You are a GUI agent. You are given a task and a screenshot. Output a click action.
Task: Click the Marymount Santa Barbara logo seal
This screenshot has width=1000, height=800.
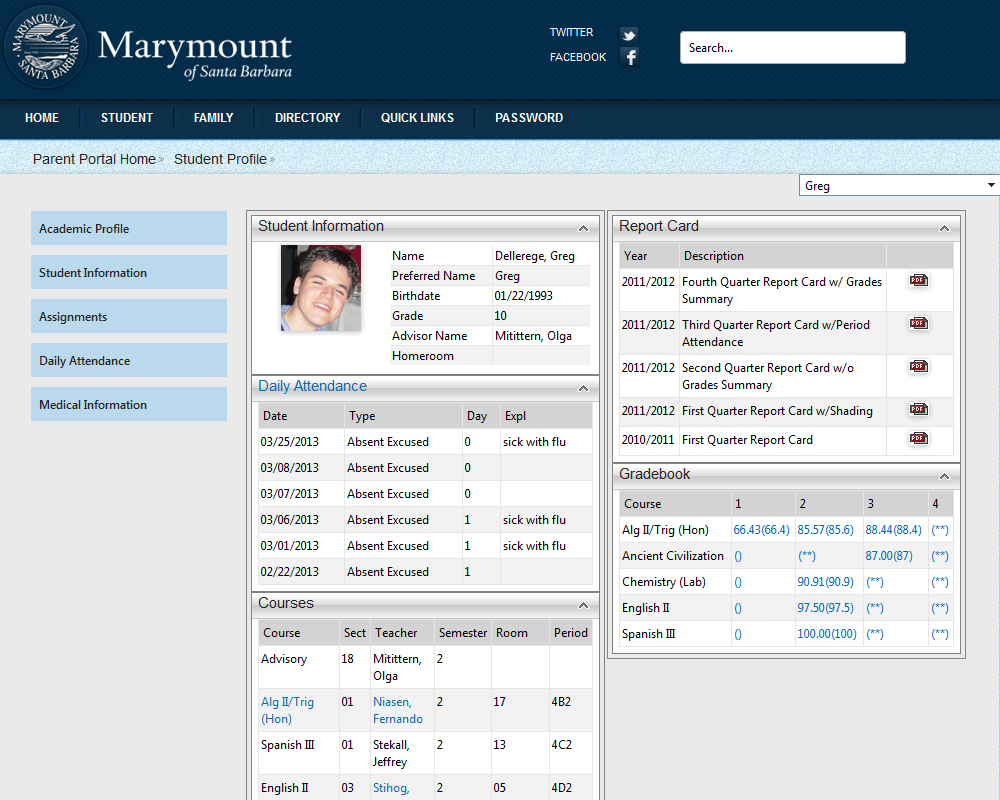coord(46,46)
